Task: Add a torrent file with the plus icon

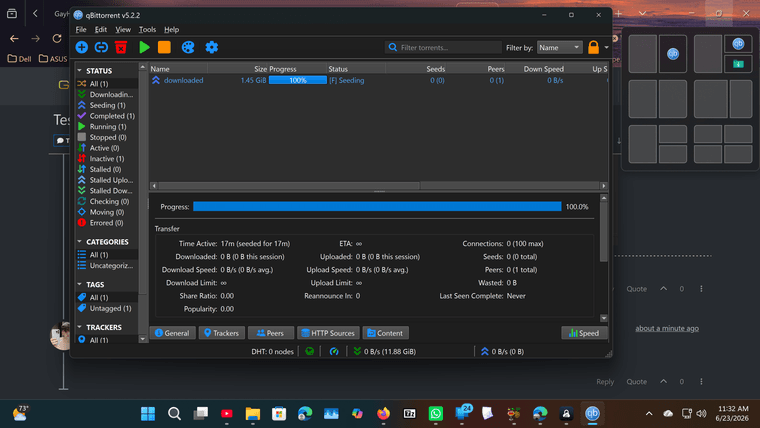Action: coord(81,47)
